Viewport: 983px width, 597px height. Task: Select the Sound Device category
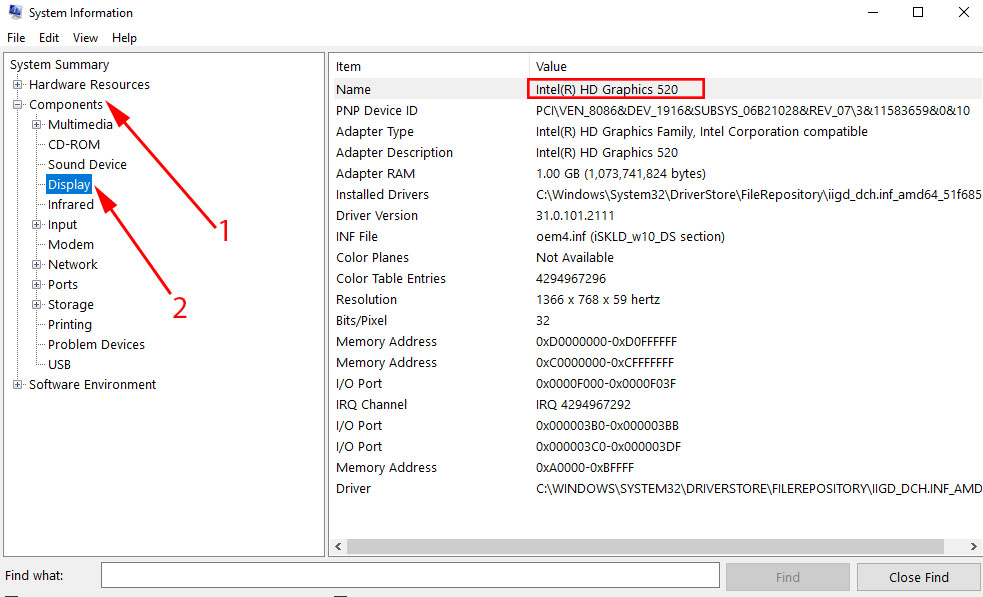tap(87, 164)
